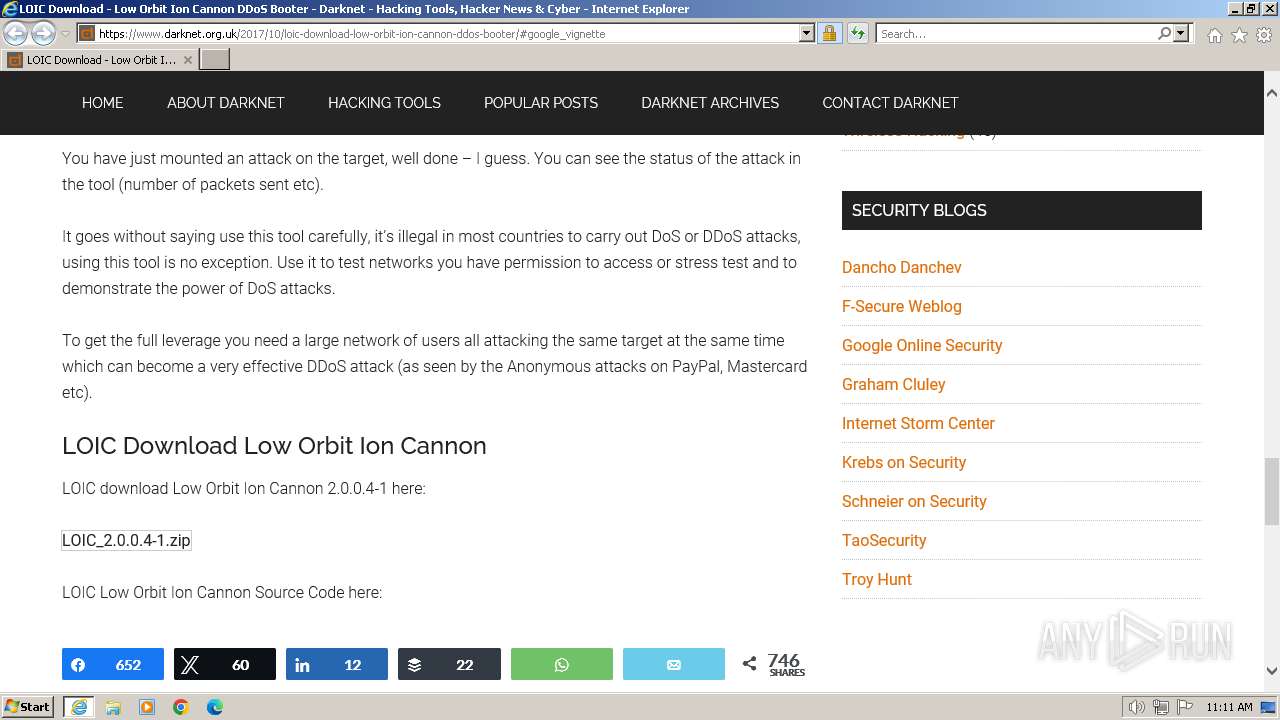The image size is (1280, 720).
Task: Click the page favicon in address bar
Action: (87, 33)
